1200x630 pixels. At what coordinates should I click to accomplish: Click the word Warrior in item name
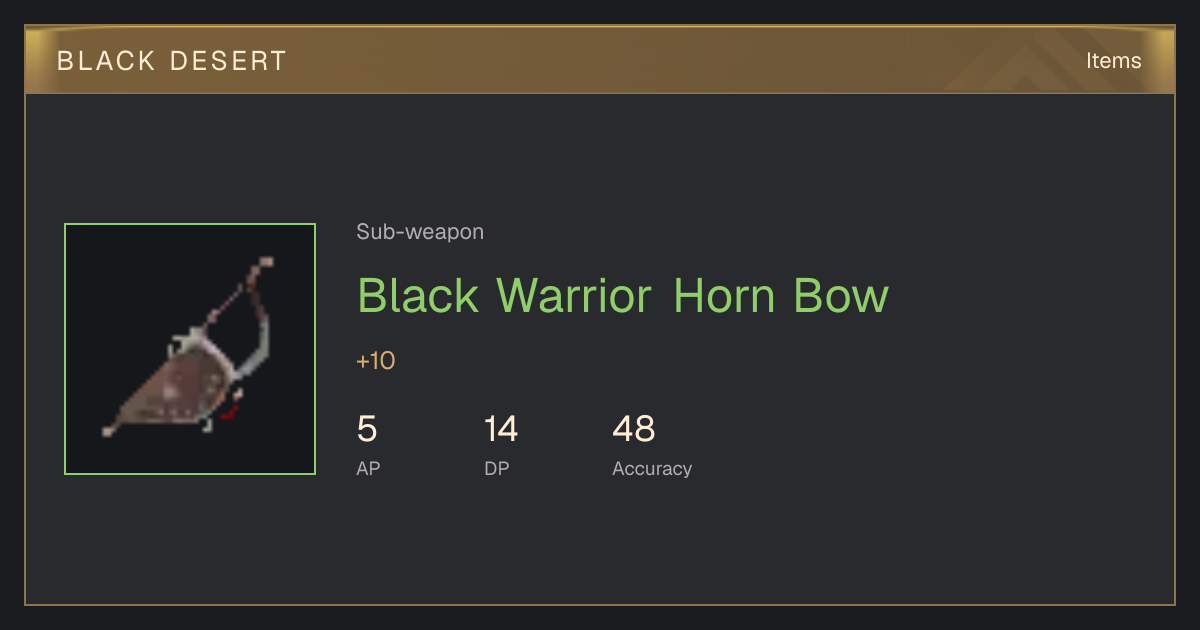click(574, 296)
